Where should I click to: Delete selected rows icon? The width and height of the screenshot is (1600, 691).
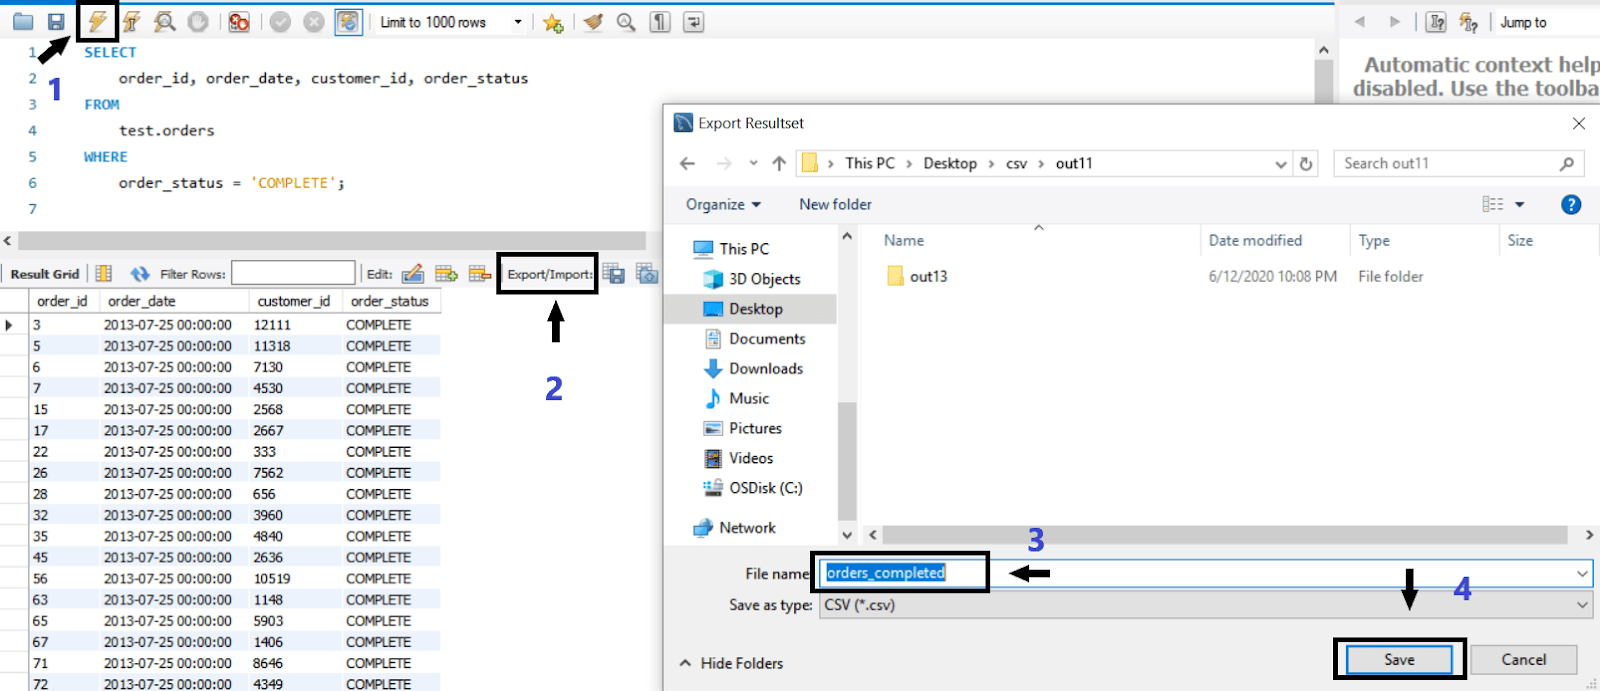pyautogui.click(x=480, y=274)
